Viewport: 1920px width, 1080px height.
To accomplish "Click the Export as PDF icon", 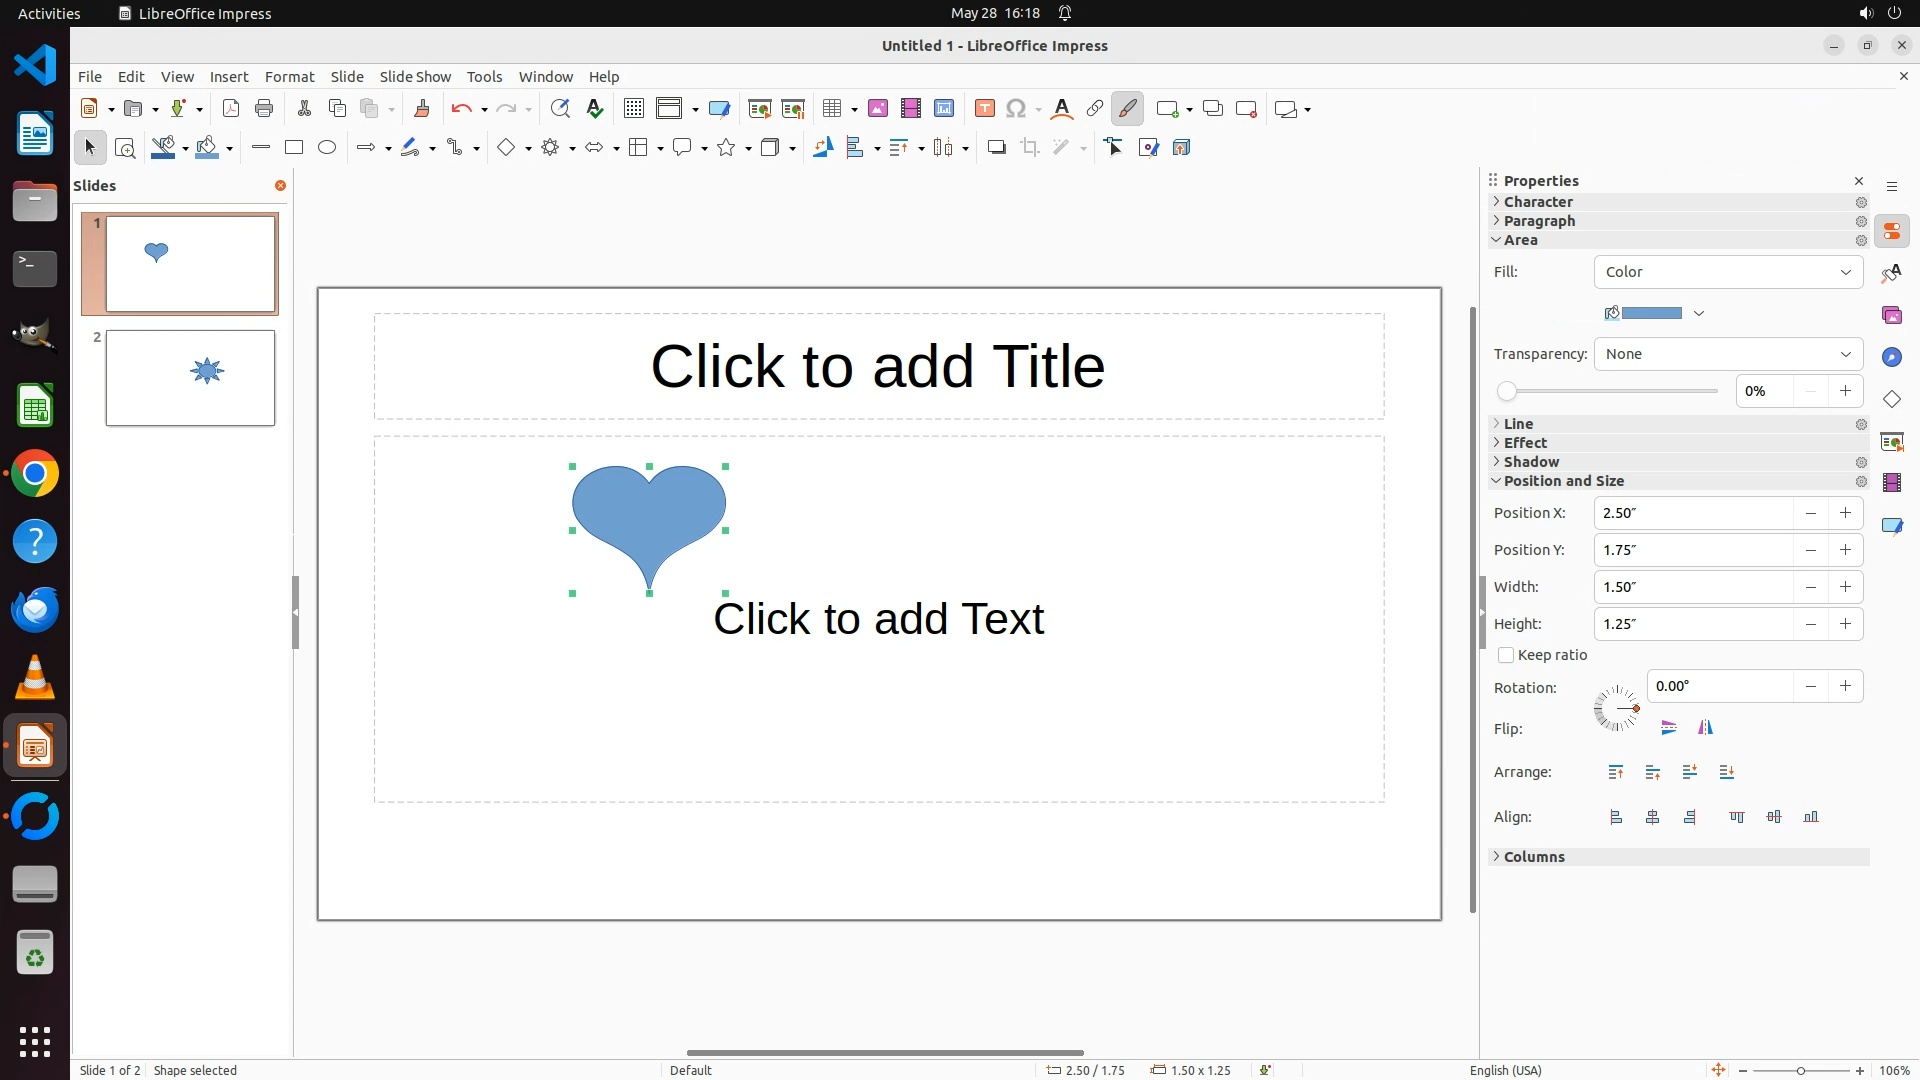I will [x=231, y=109].
